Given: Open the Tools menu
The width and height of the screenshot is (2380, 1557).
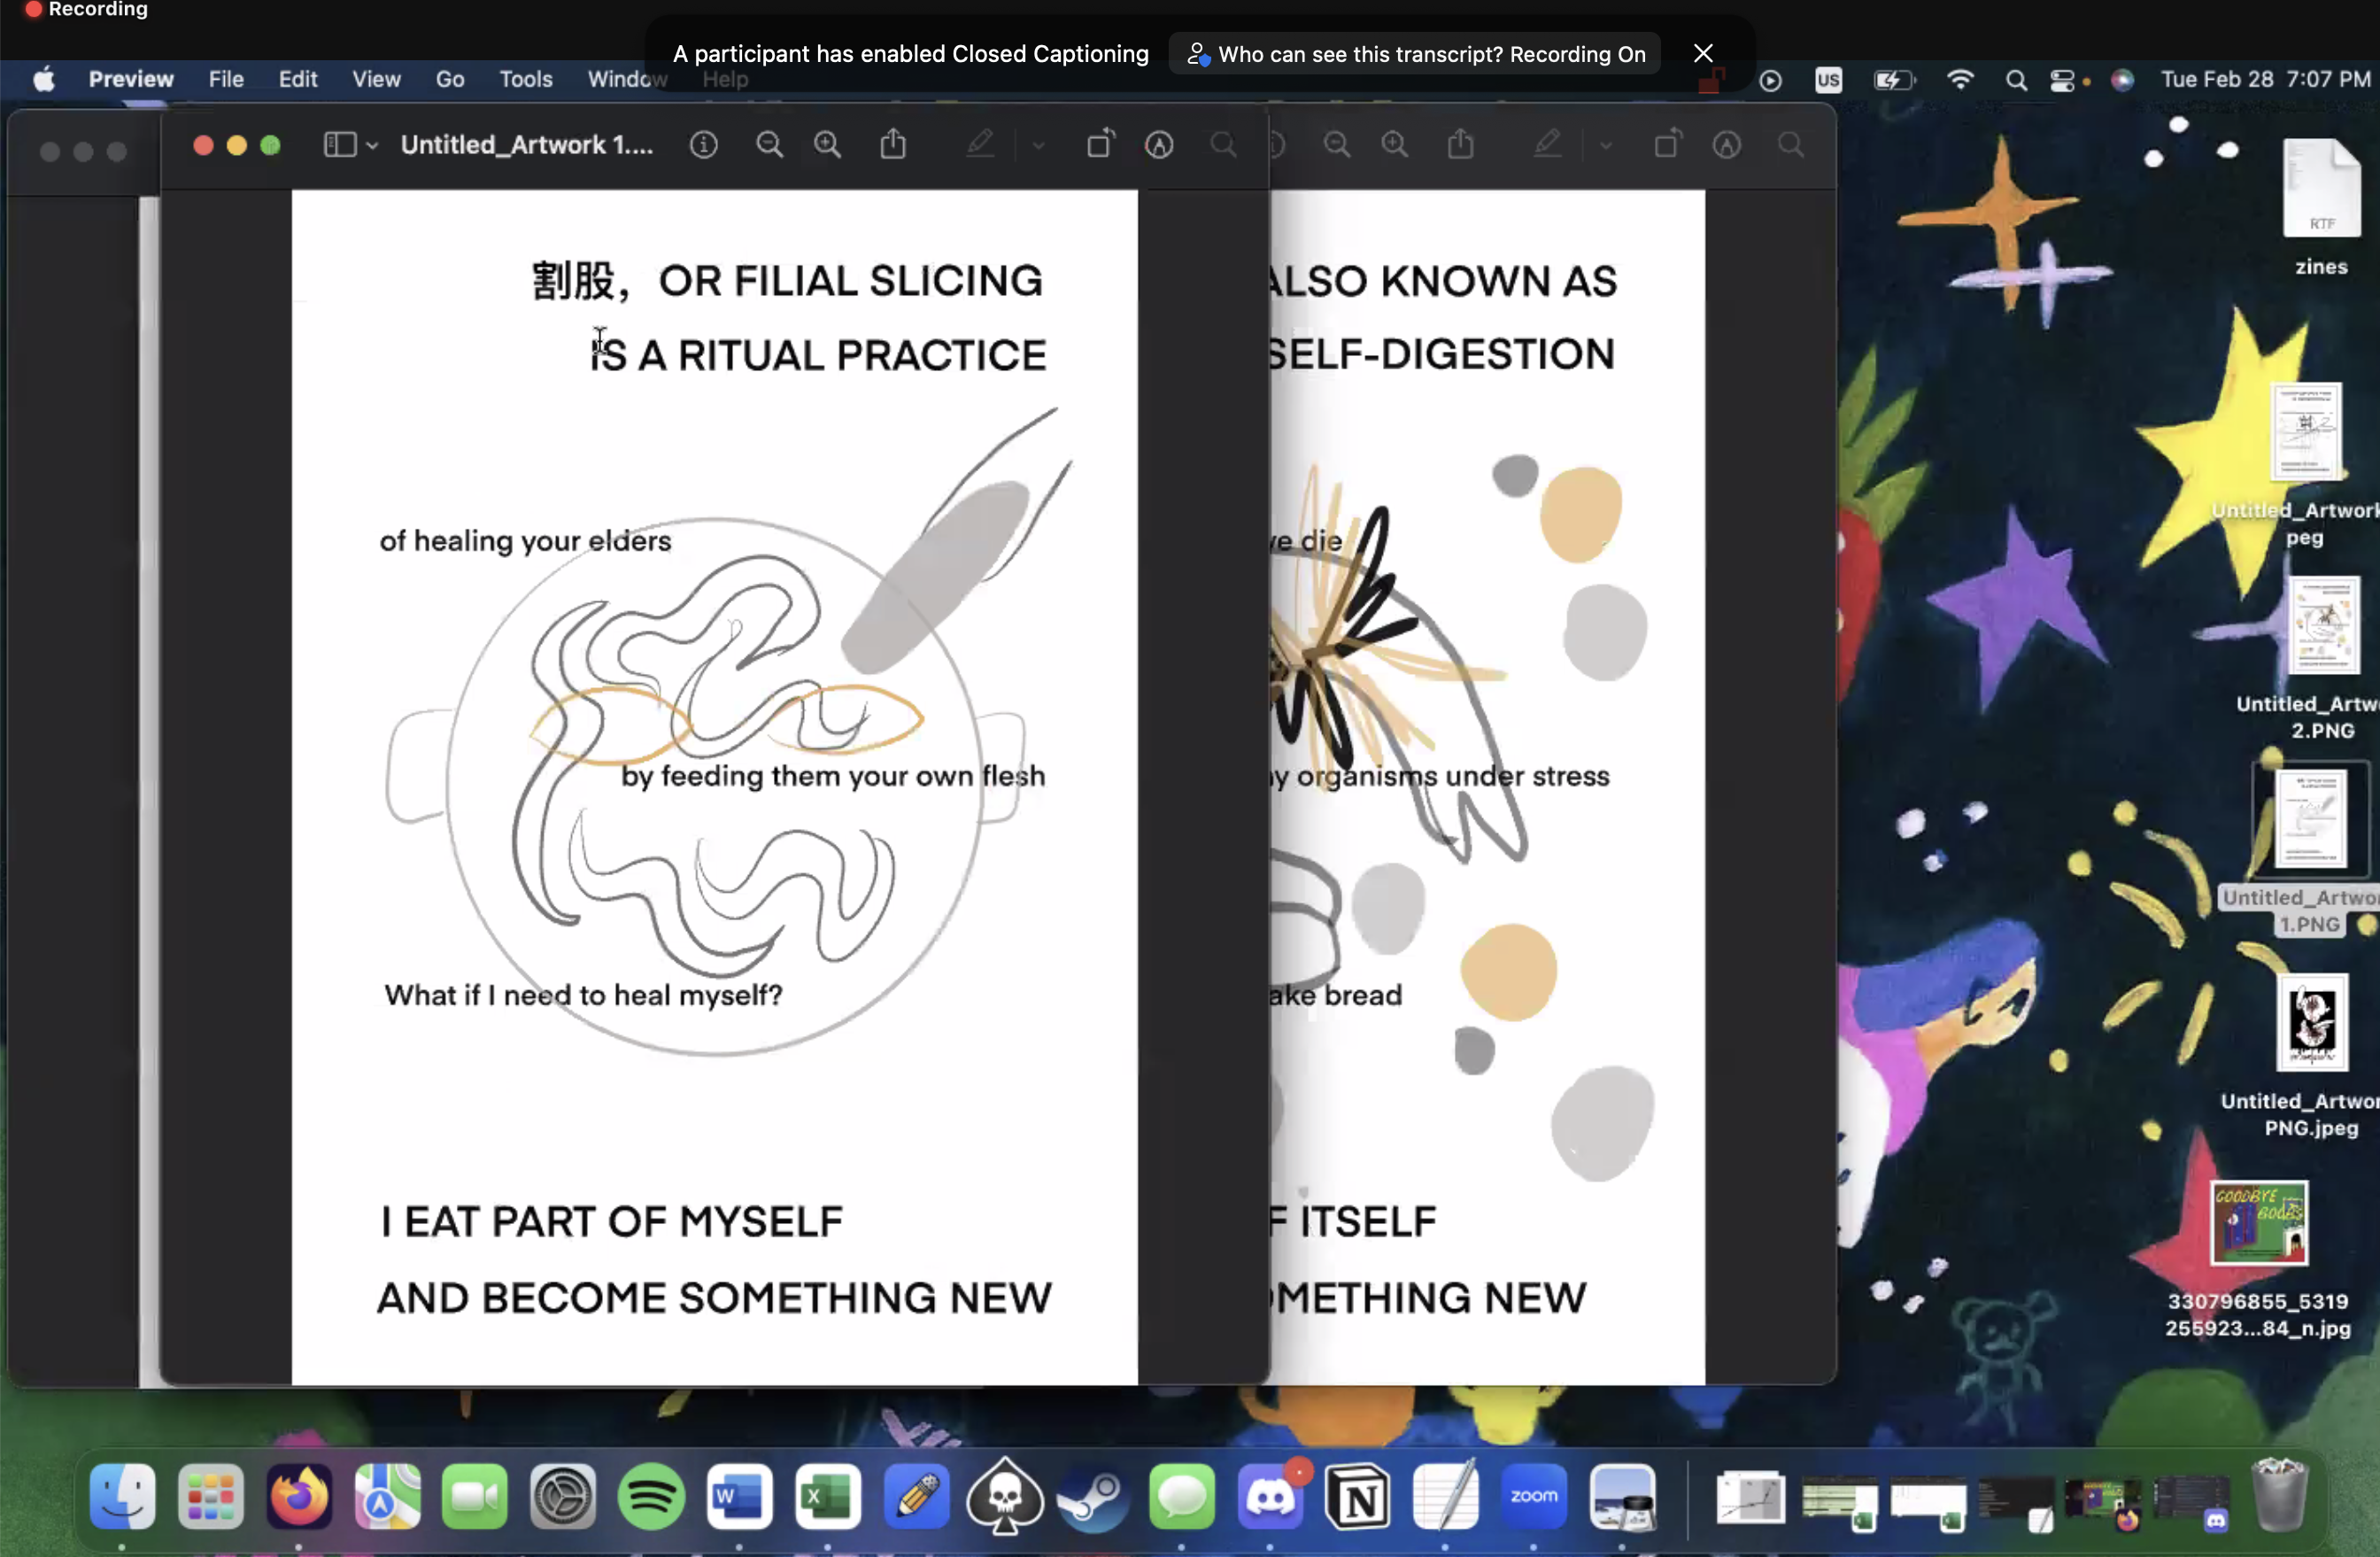Looking at the screenshot, I should point(525,79).
